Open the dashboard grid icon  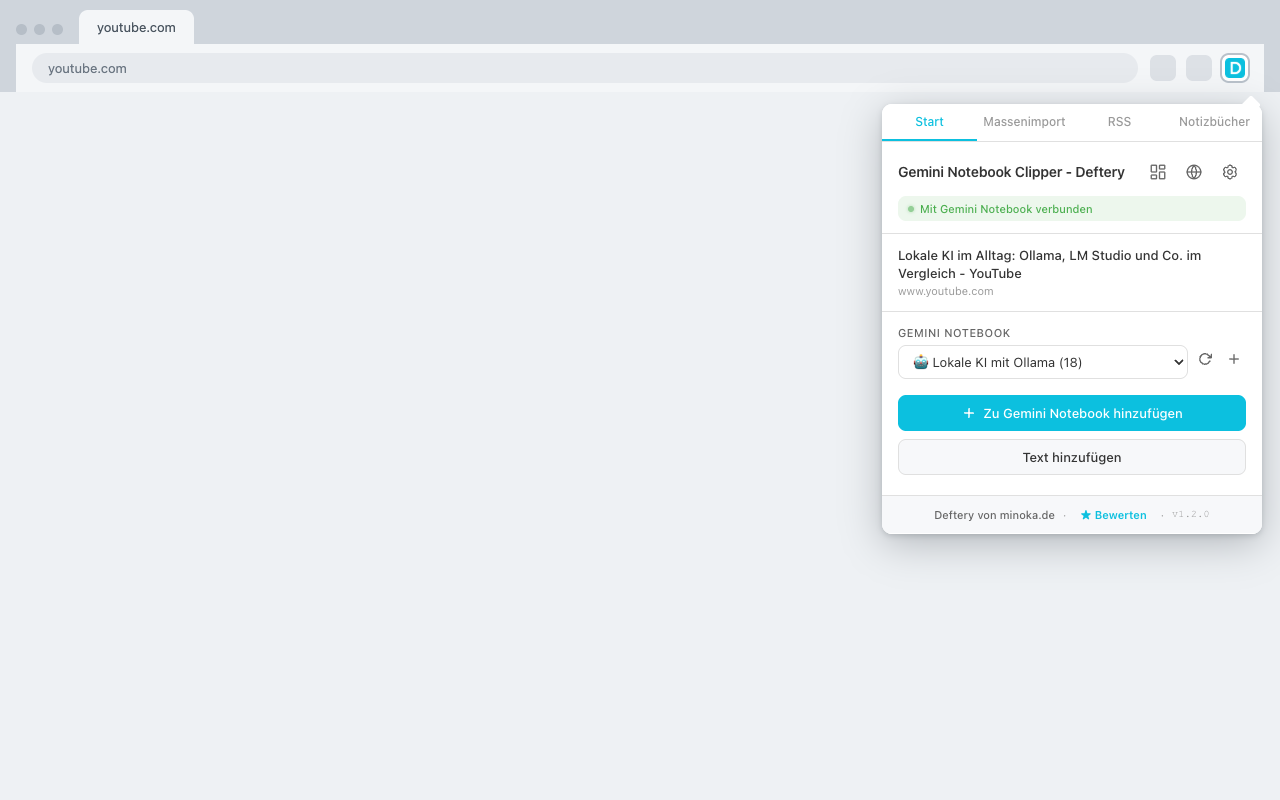1158,172
